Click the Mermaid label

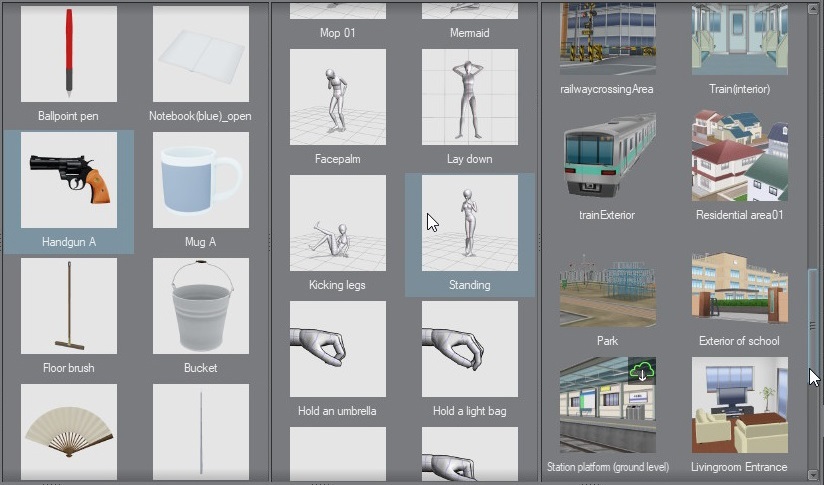click(469, 33)
